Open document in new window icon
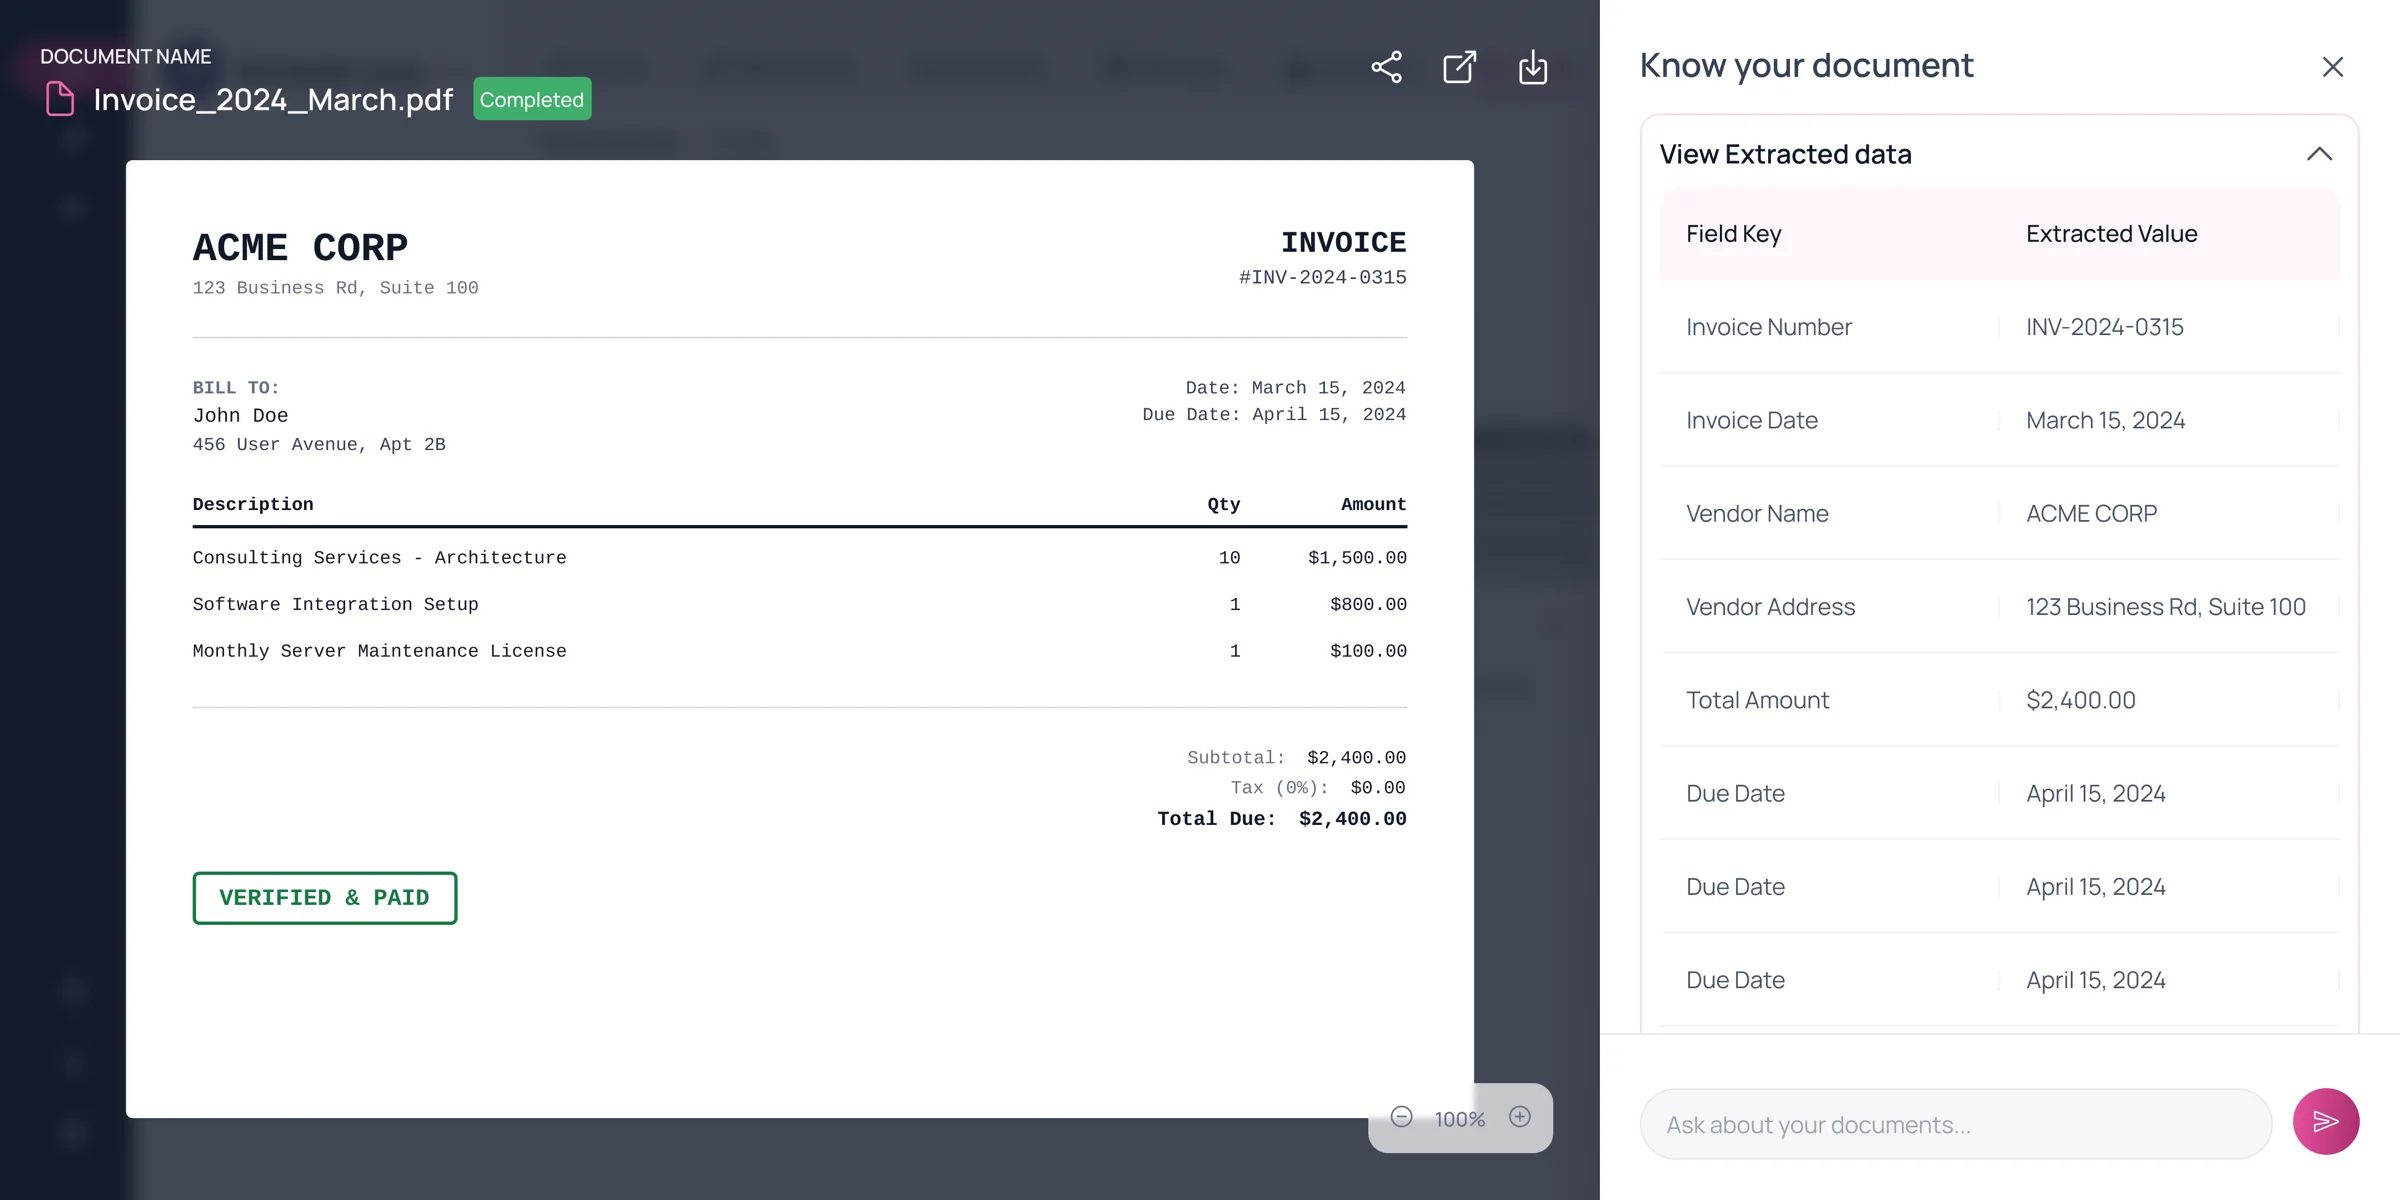Image resolution: width=2400 pixels, height=1200 pixels. tap(1460, 67)
